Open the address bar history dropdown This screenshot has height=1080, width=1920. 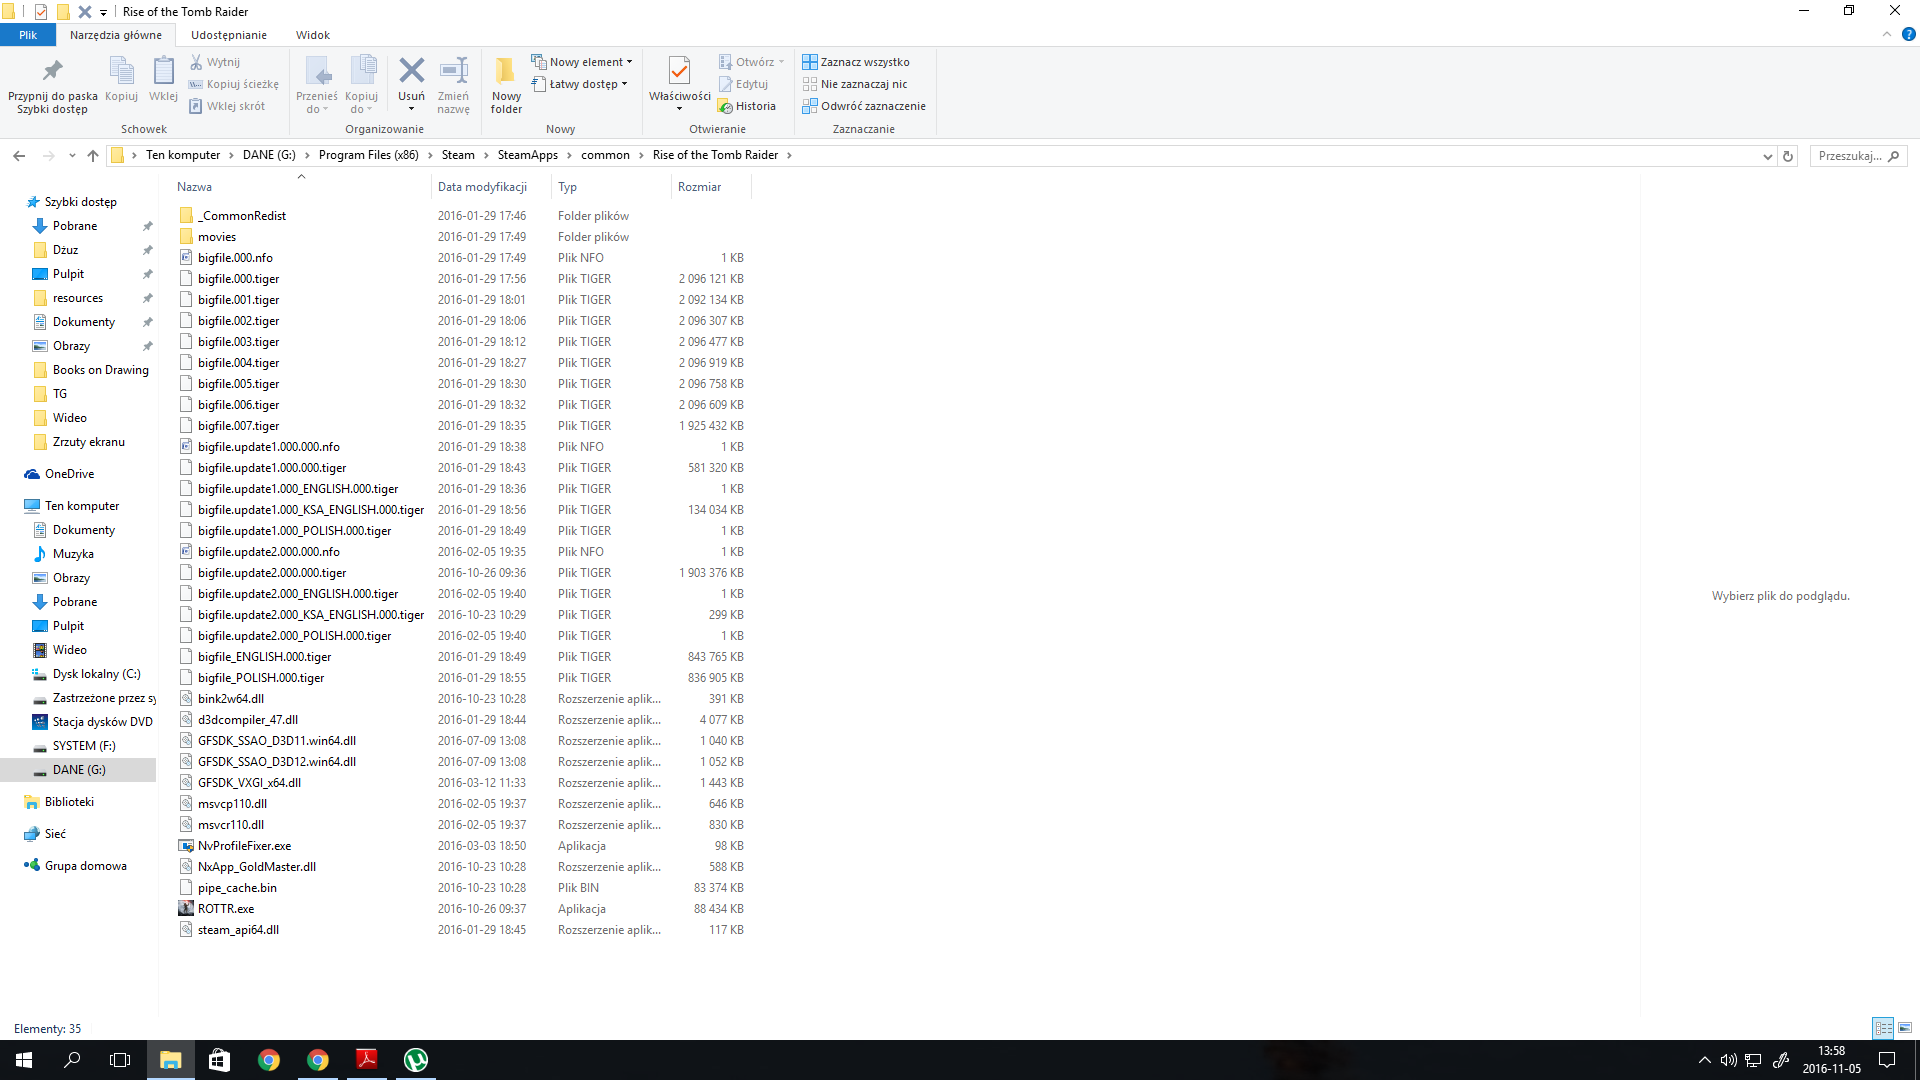1767,156
